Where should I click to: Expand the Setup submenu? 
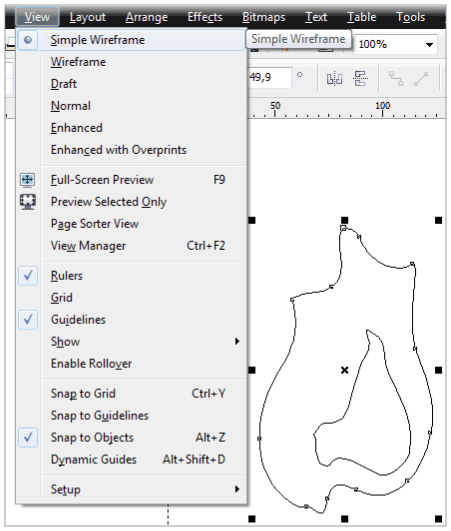click(x=131, y=489)
